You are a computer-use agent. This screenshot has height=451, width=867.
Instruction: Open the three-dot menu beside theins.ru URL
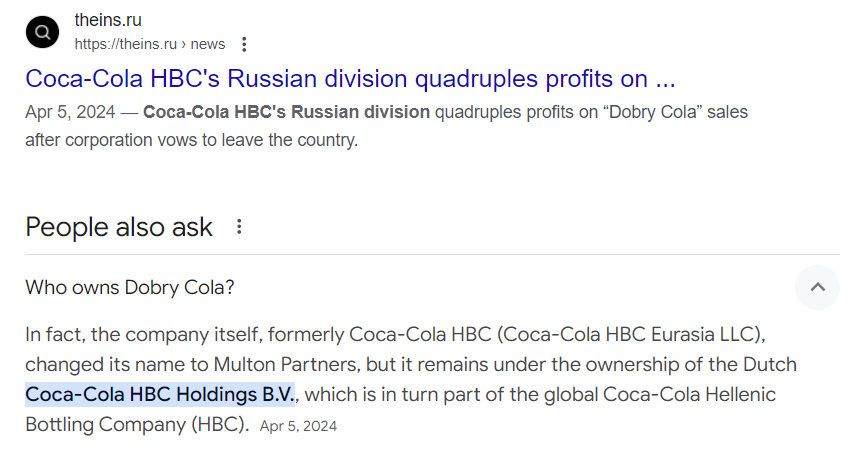pos(245,44)
